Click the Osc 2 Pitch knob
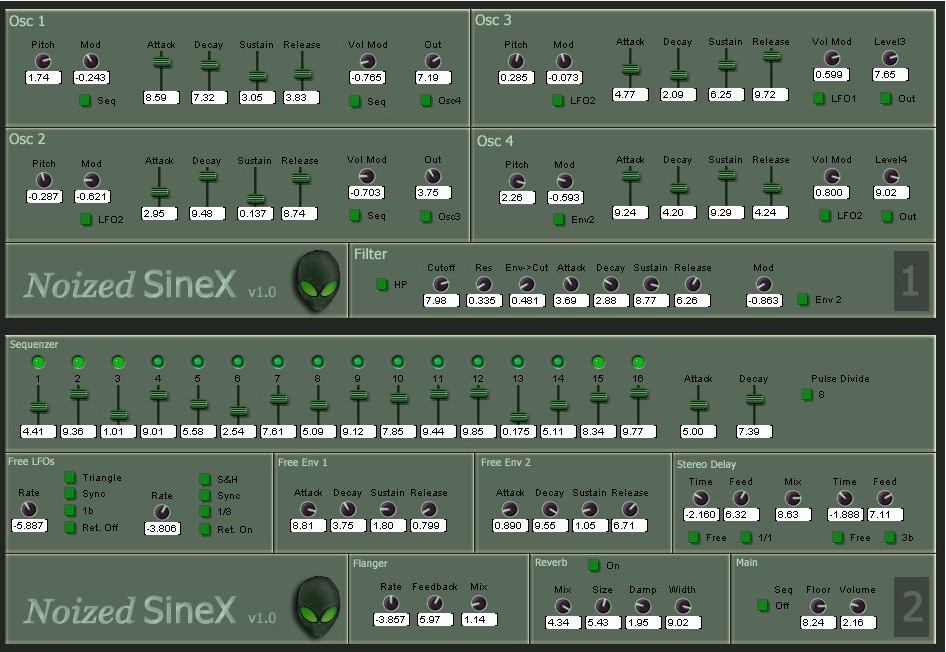Viewport: 946px width, 652px height. point(44,180)
